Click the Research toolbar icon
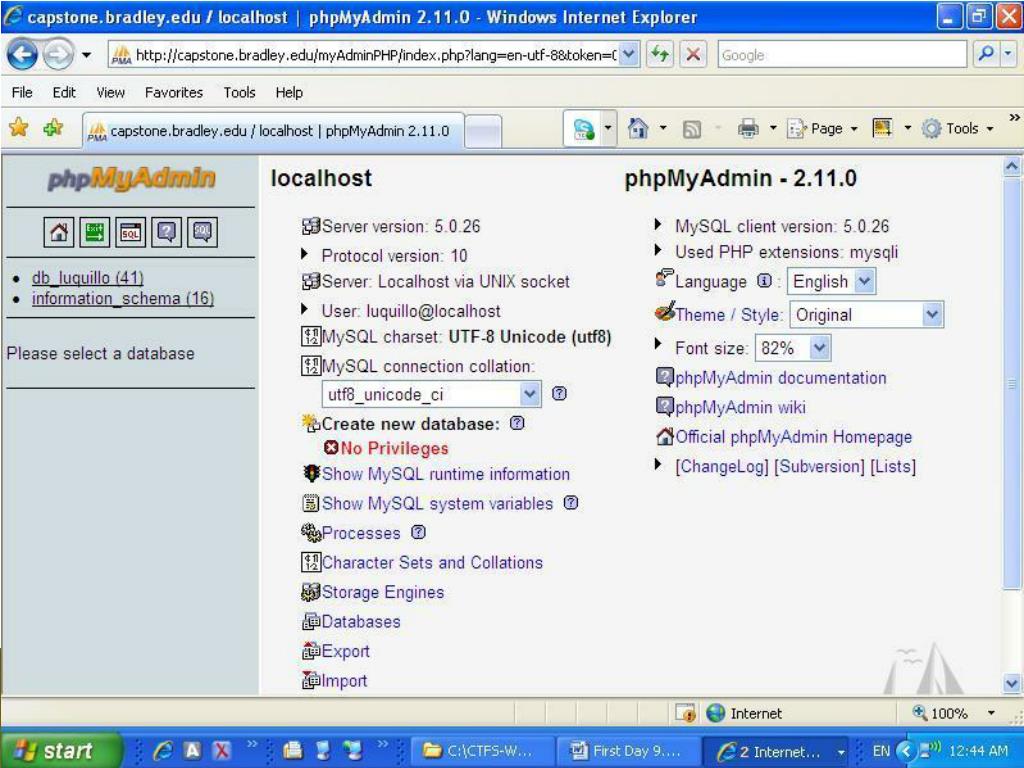The width and height of the screenshot is (1024, 768). tap(882, 128)
